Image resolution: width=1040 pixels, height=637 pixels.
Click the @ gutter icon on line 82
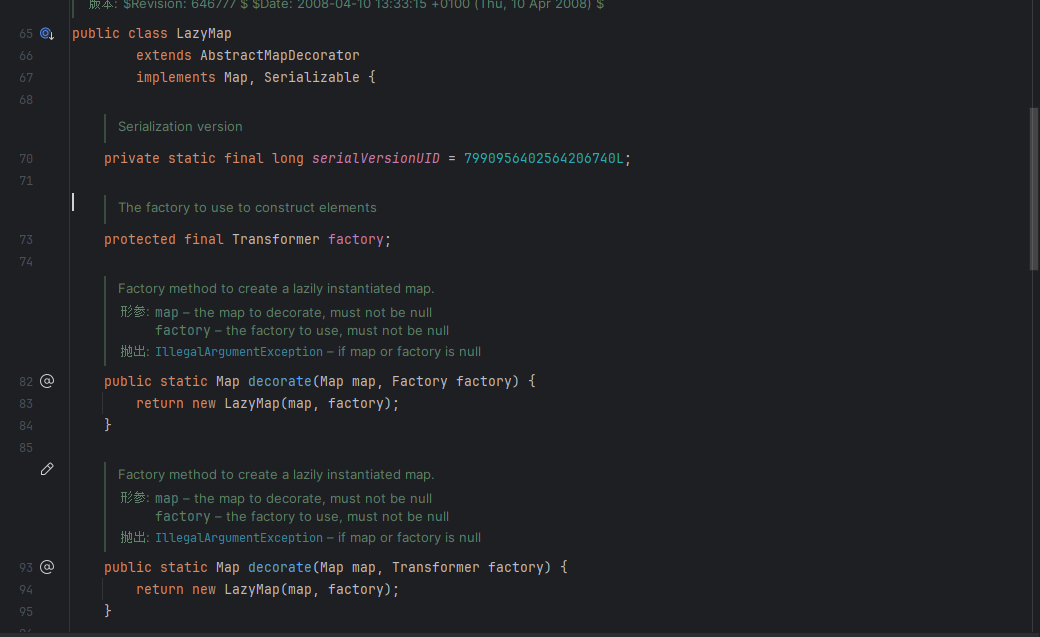pos(47,381)
